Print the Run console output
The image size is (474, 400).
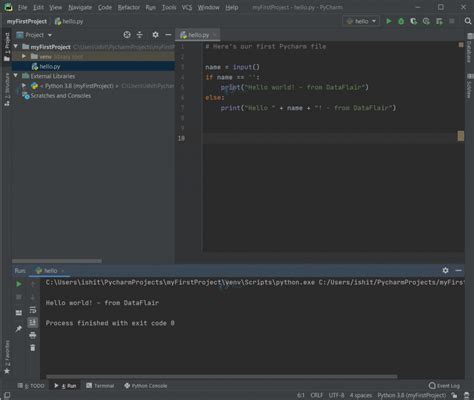tap(33, 335)
